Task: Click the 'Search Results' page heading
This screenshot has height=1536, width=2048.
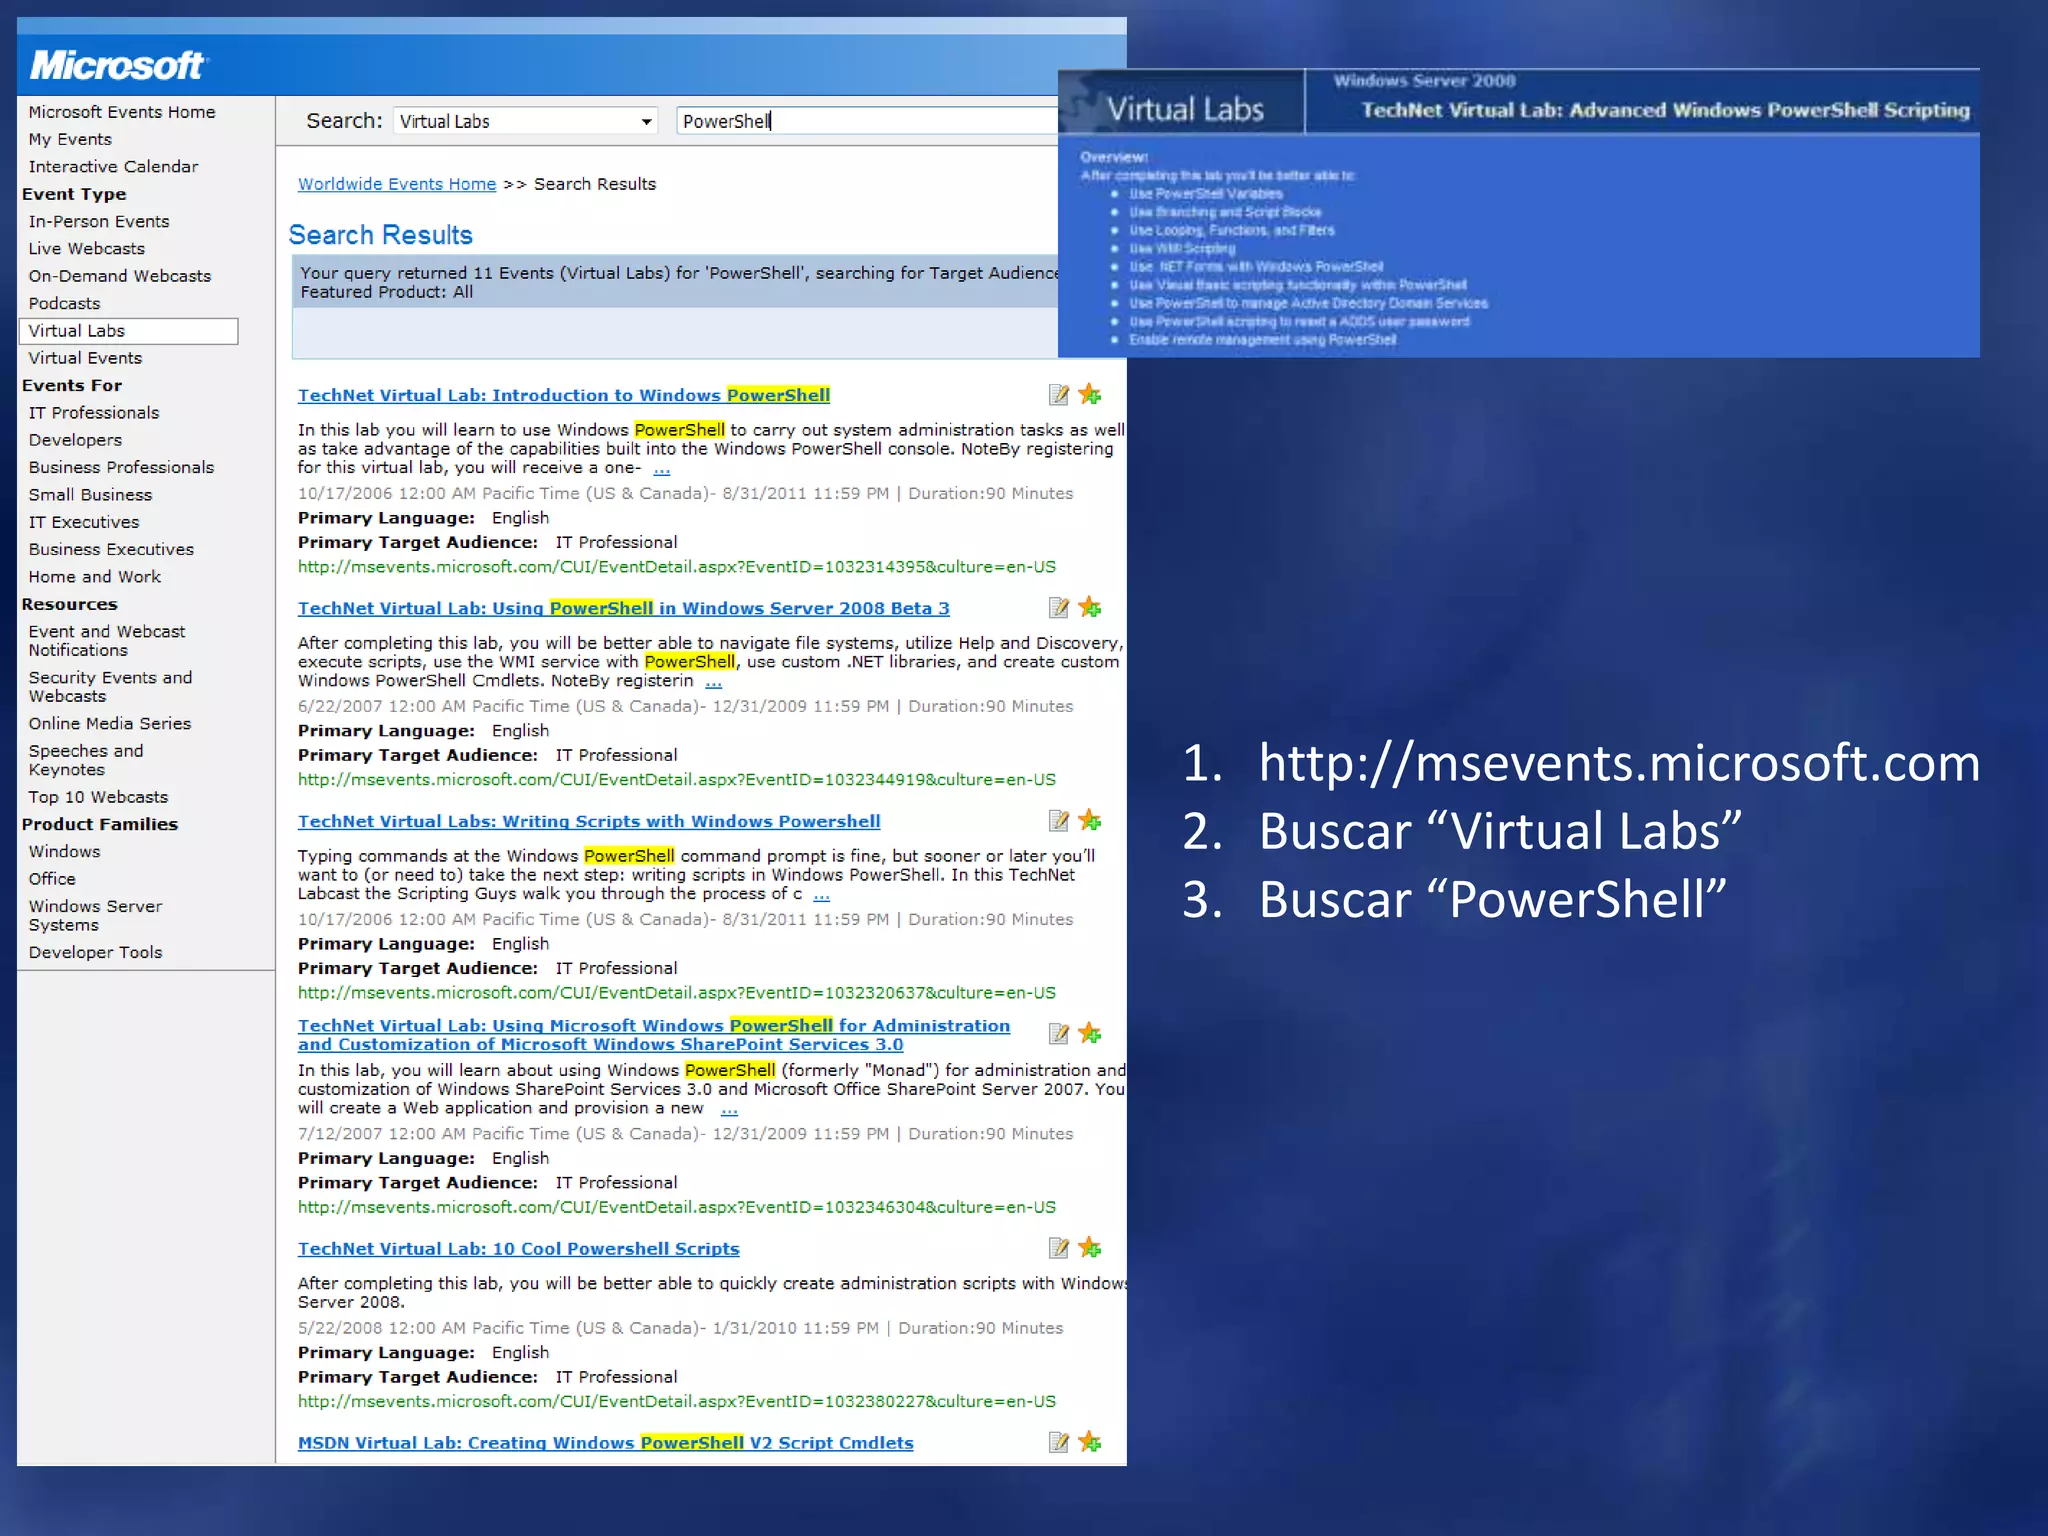Action: pyautogui.click(x=381, y=235)
